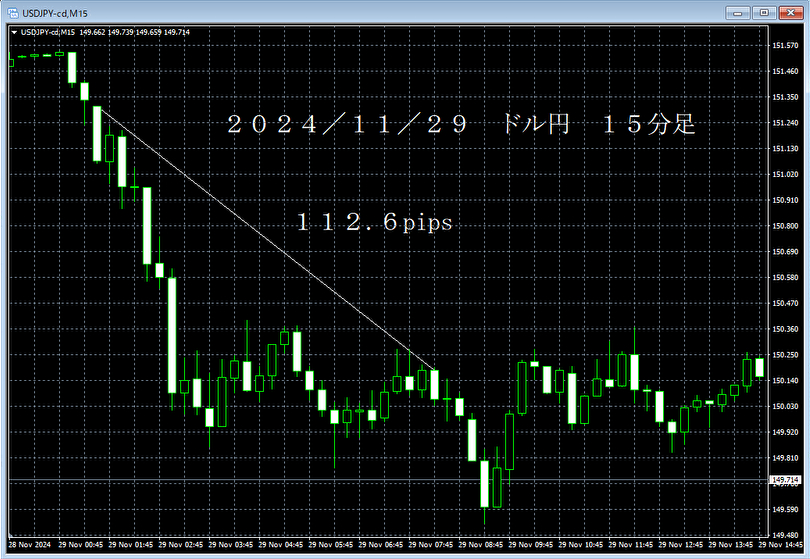
Task: Click the '29 Nov 02:45' time axis label
Action: click(x=181, y=545)
